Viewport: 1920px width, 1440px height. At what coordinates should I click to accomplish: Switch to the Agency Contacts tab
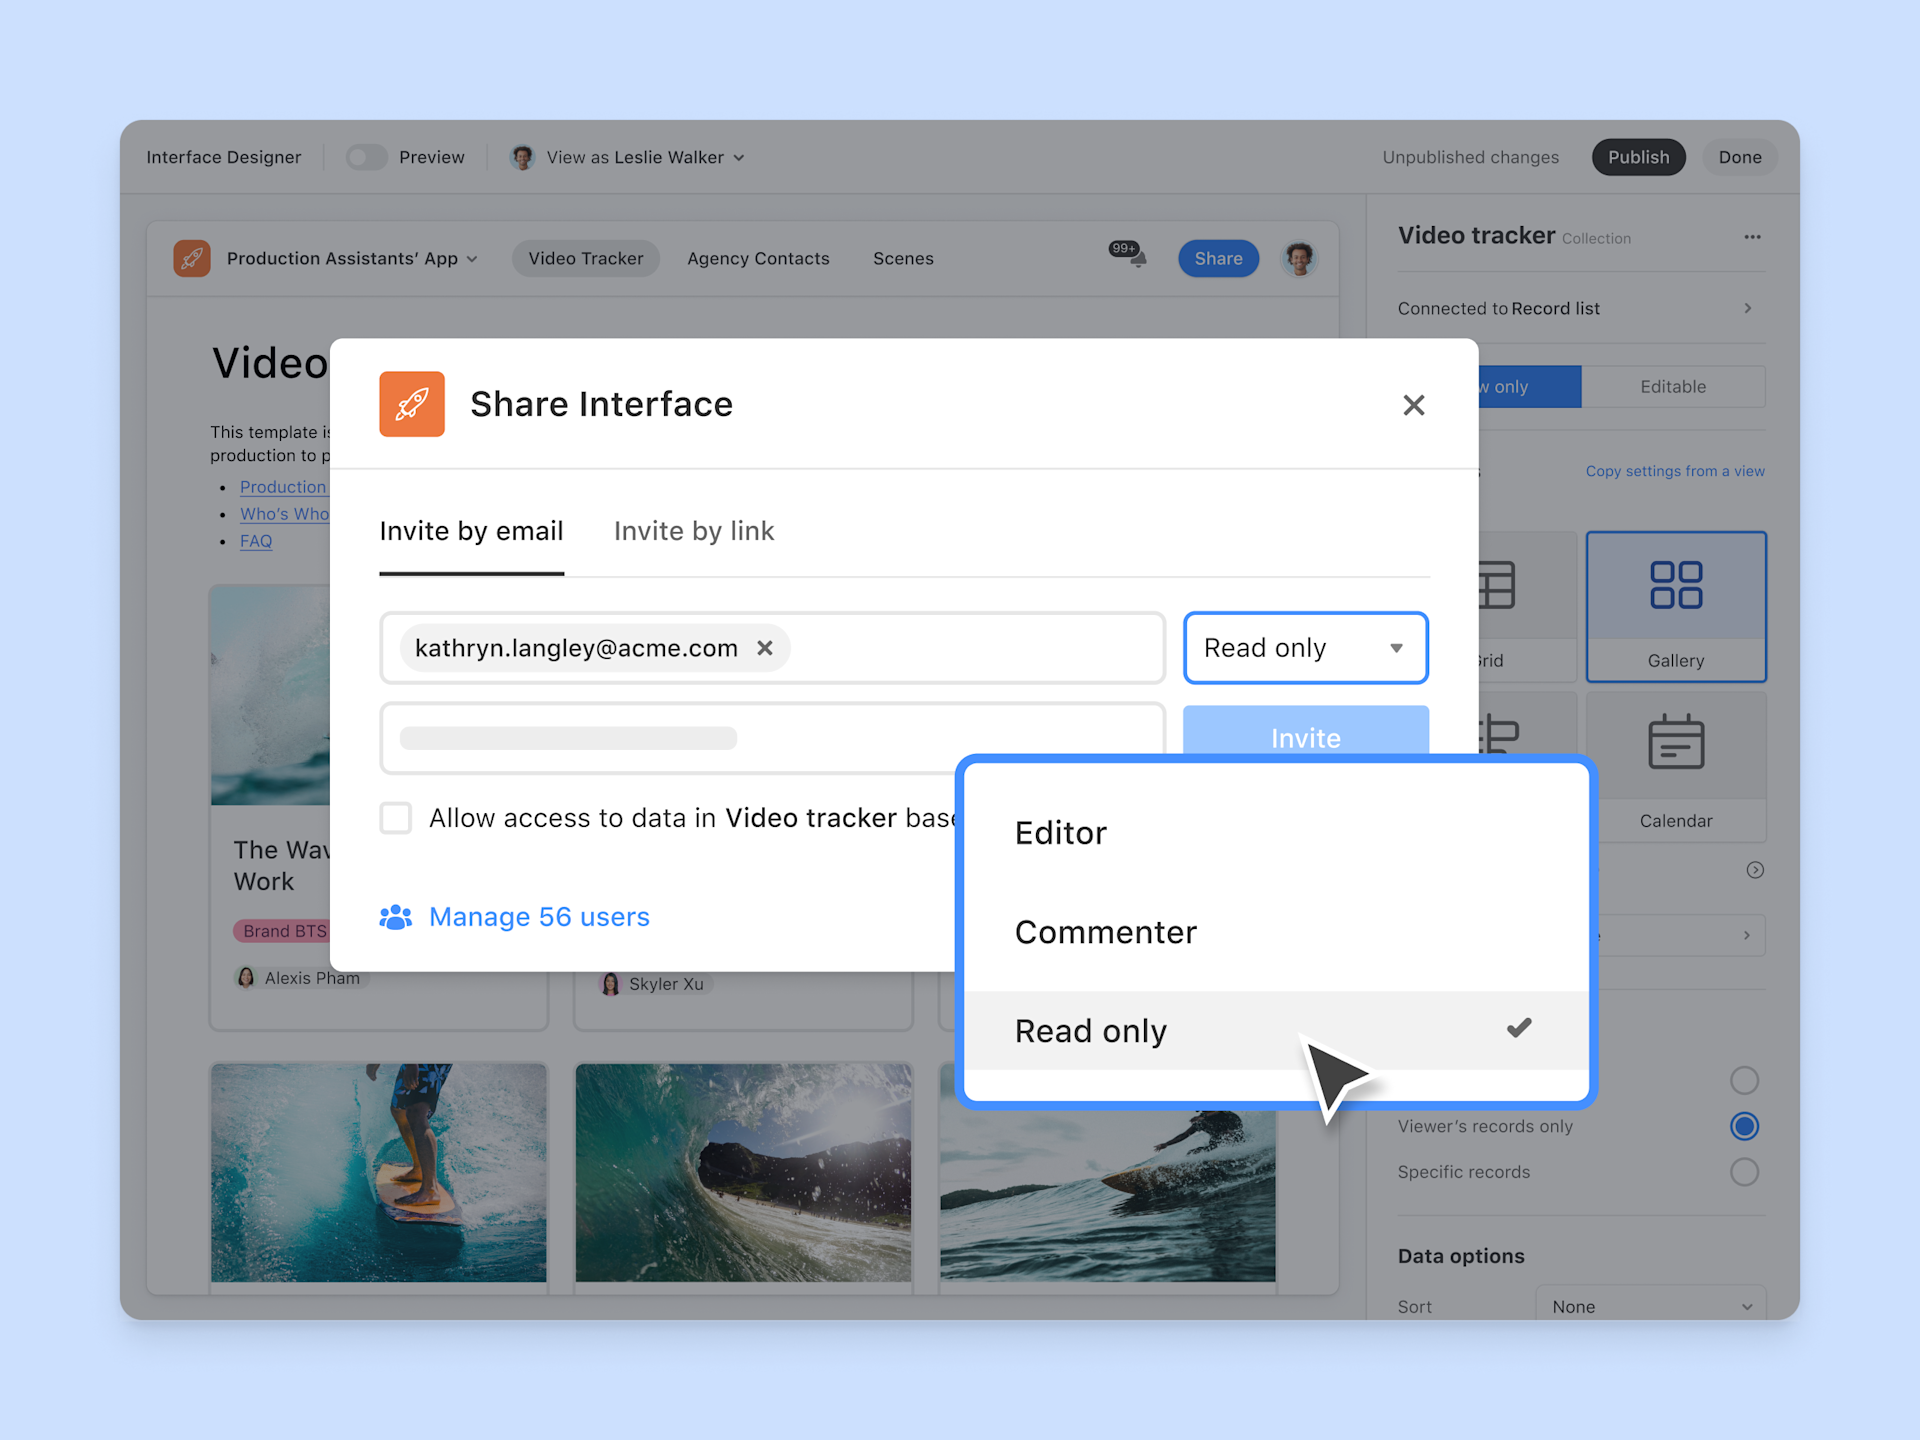coord(758,258)
